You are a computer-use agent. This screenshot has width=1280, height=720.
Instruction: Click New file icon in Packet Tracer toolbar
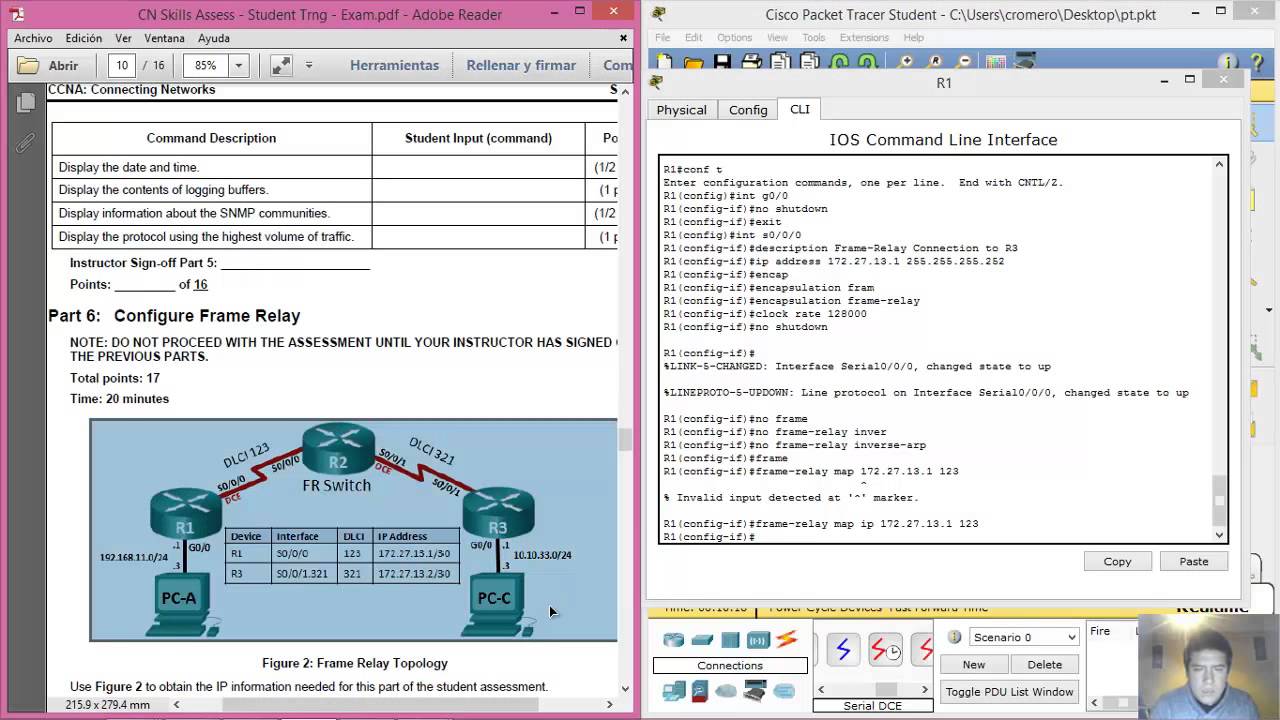[664, 62]
